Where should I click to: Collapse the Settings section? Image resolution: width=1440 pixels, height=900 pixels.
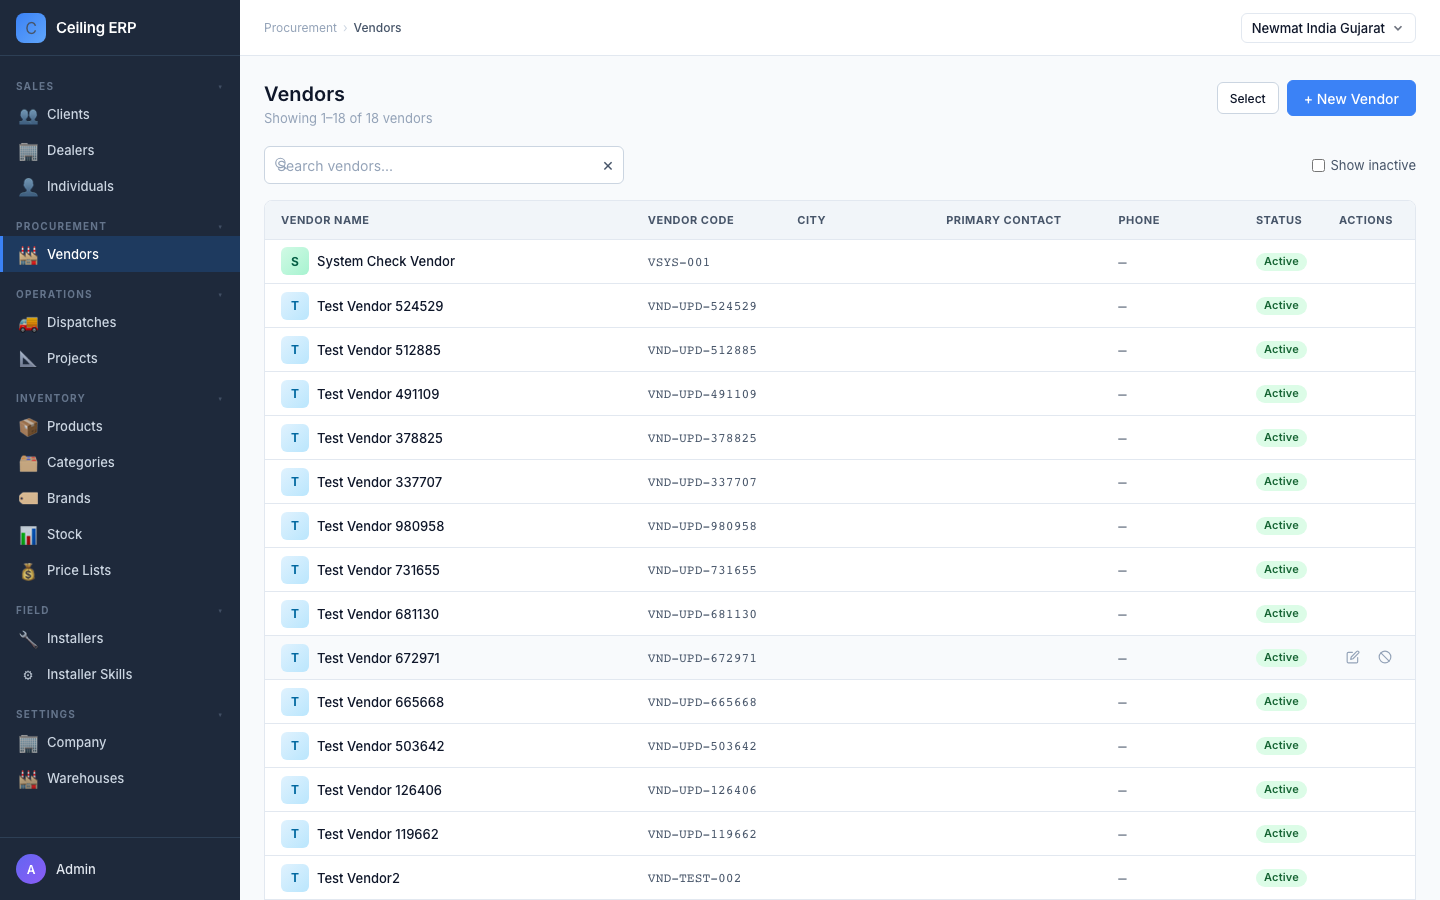tap(220, 715)
